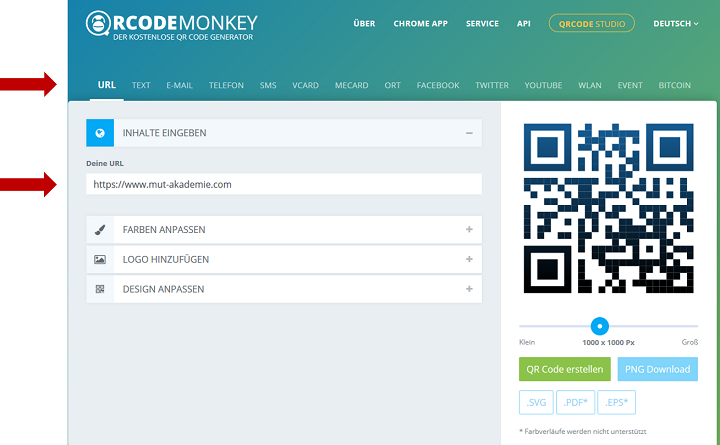The image size is (720, 445).
Task: Click the Logo hinzufügen label
Action: 166,259
